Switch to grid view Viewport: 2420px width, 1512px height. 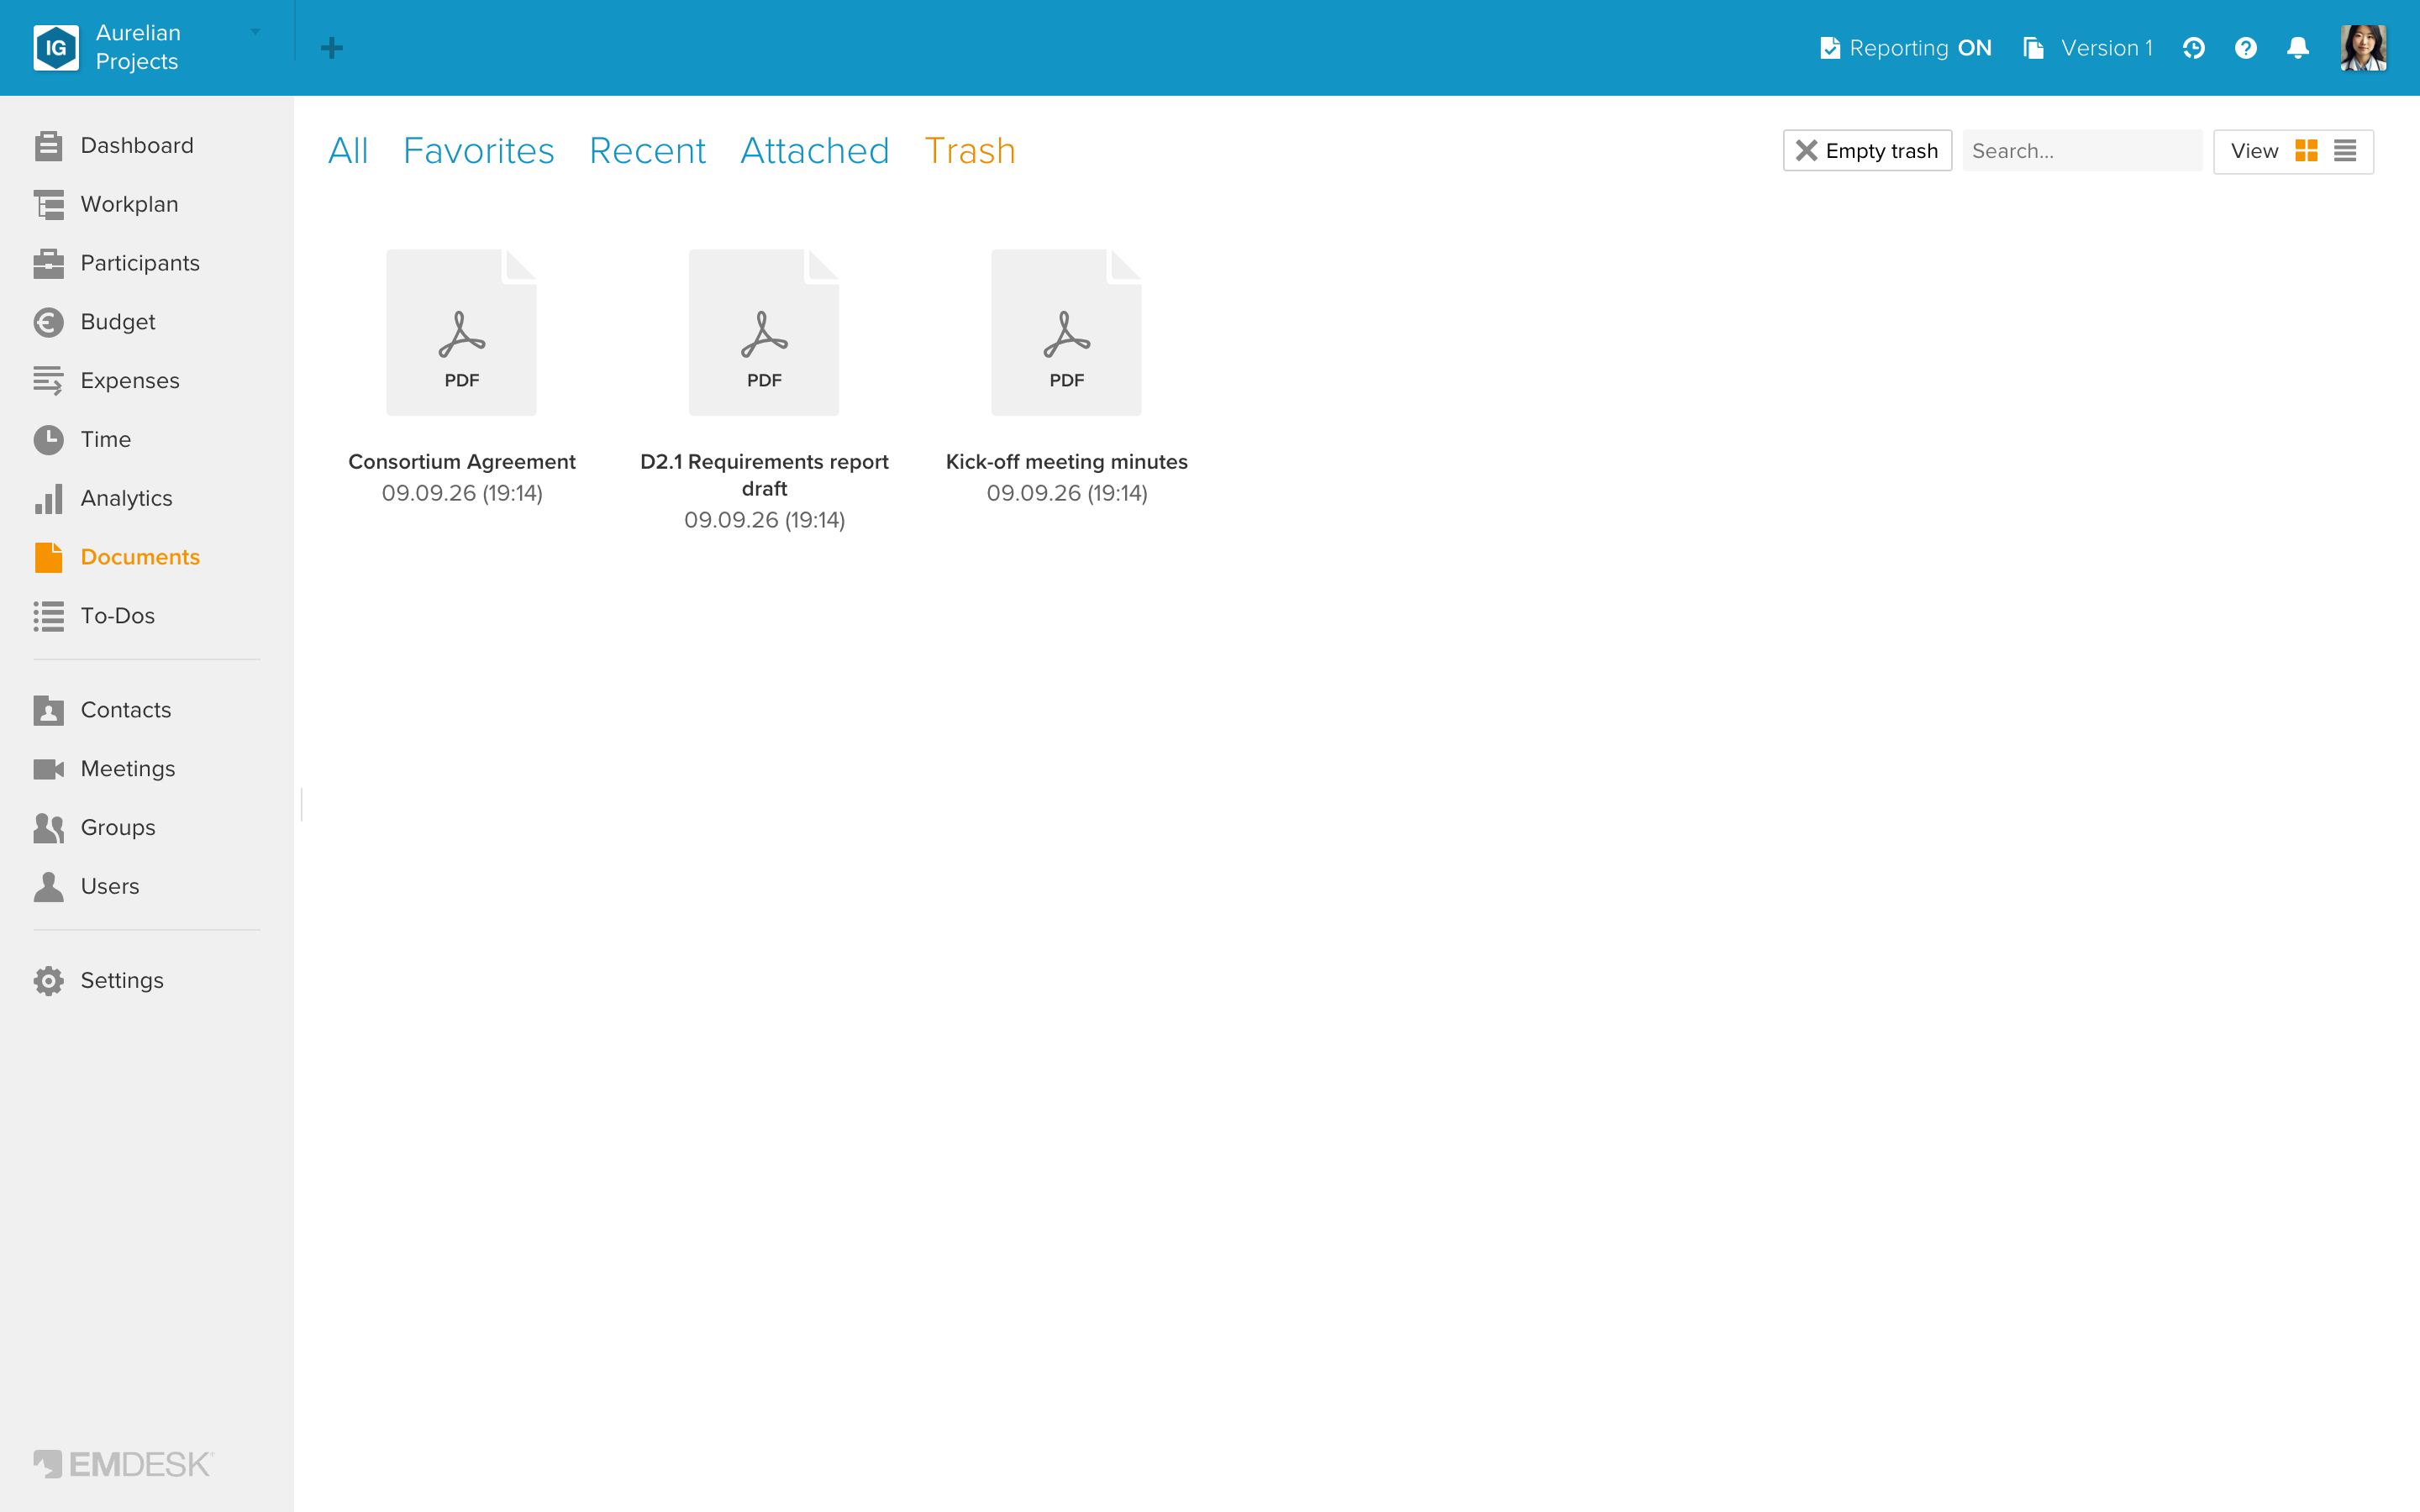click(2306, 151)
